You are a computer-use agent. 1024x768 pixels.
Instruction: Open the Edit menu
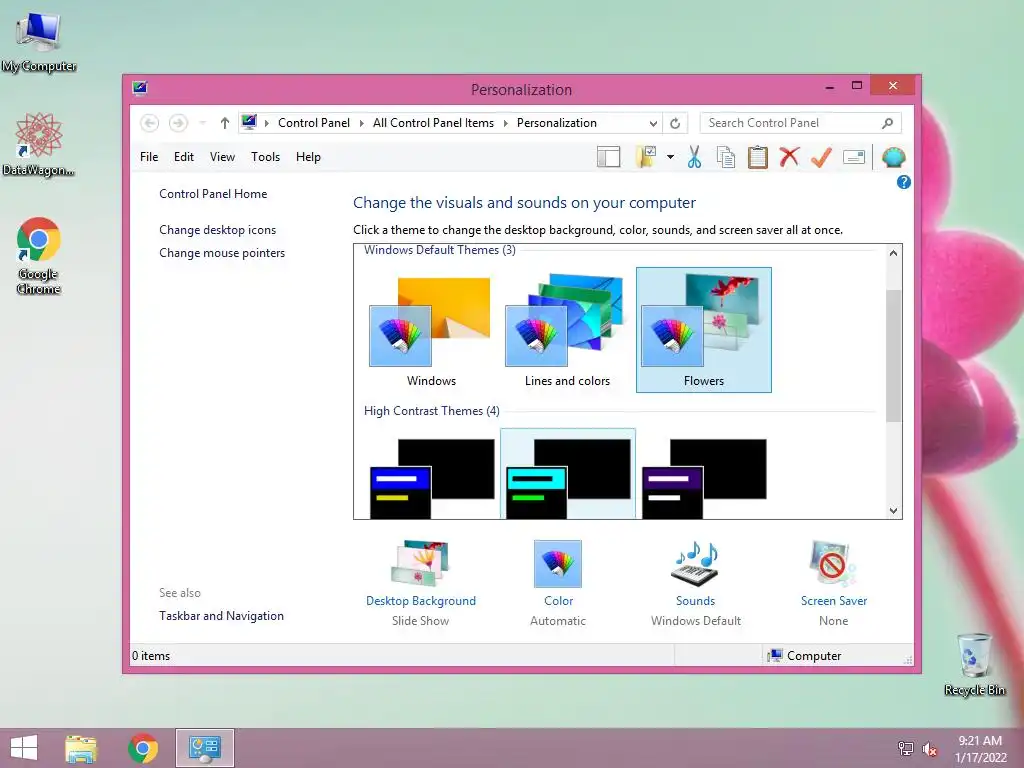pyautogui.click(x=184, y=157)
